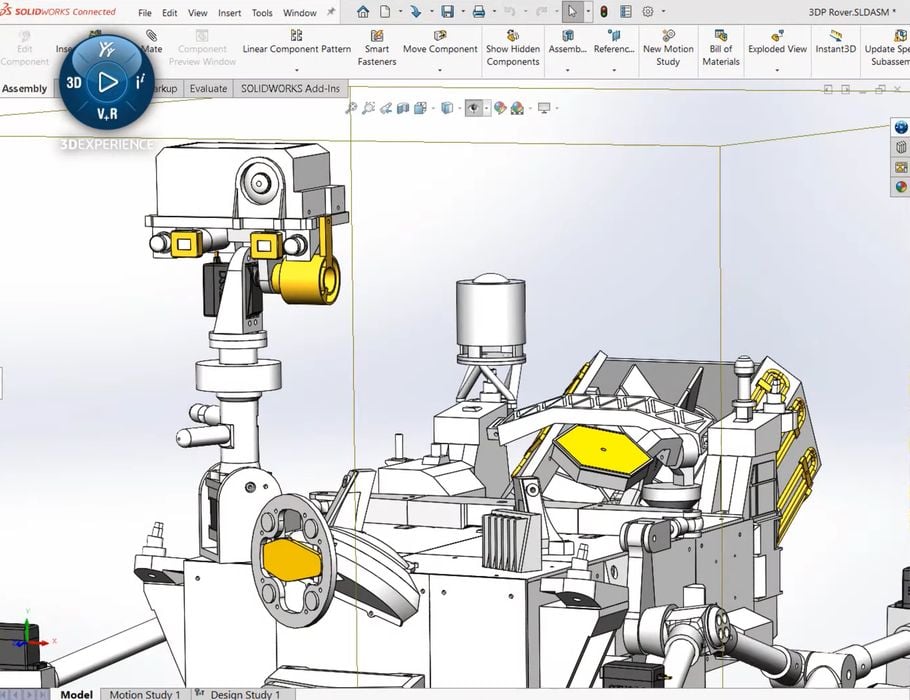910x700 pixels.
Task: Open the Bill of Materials tool
Action: pyautogui.click(x=720, y=48)
